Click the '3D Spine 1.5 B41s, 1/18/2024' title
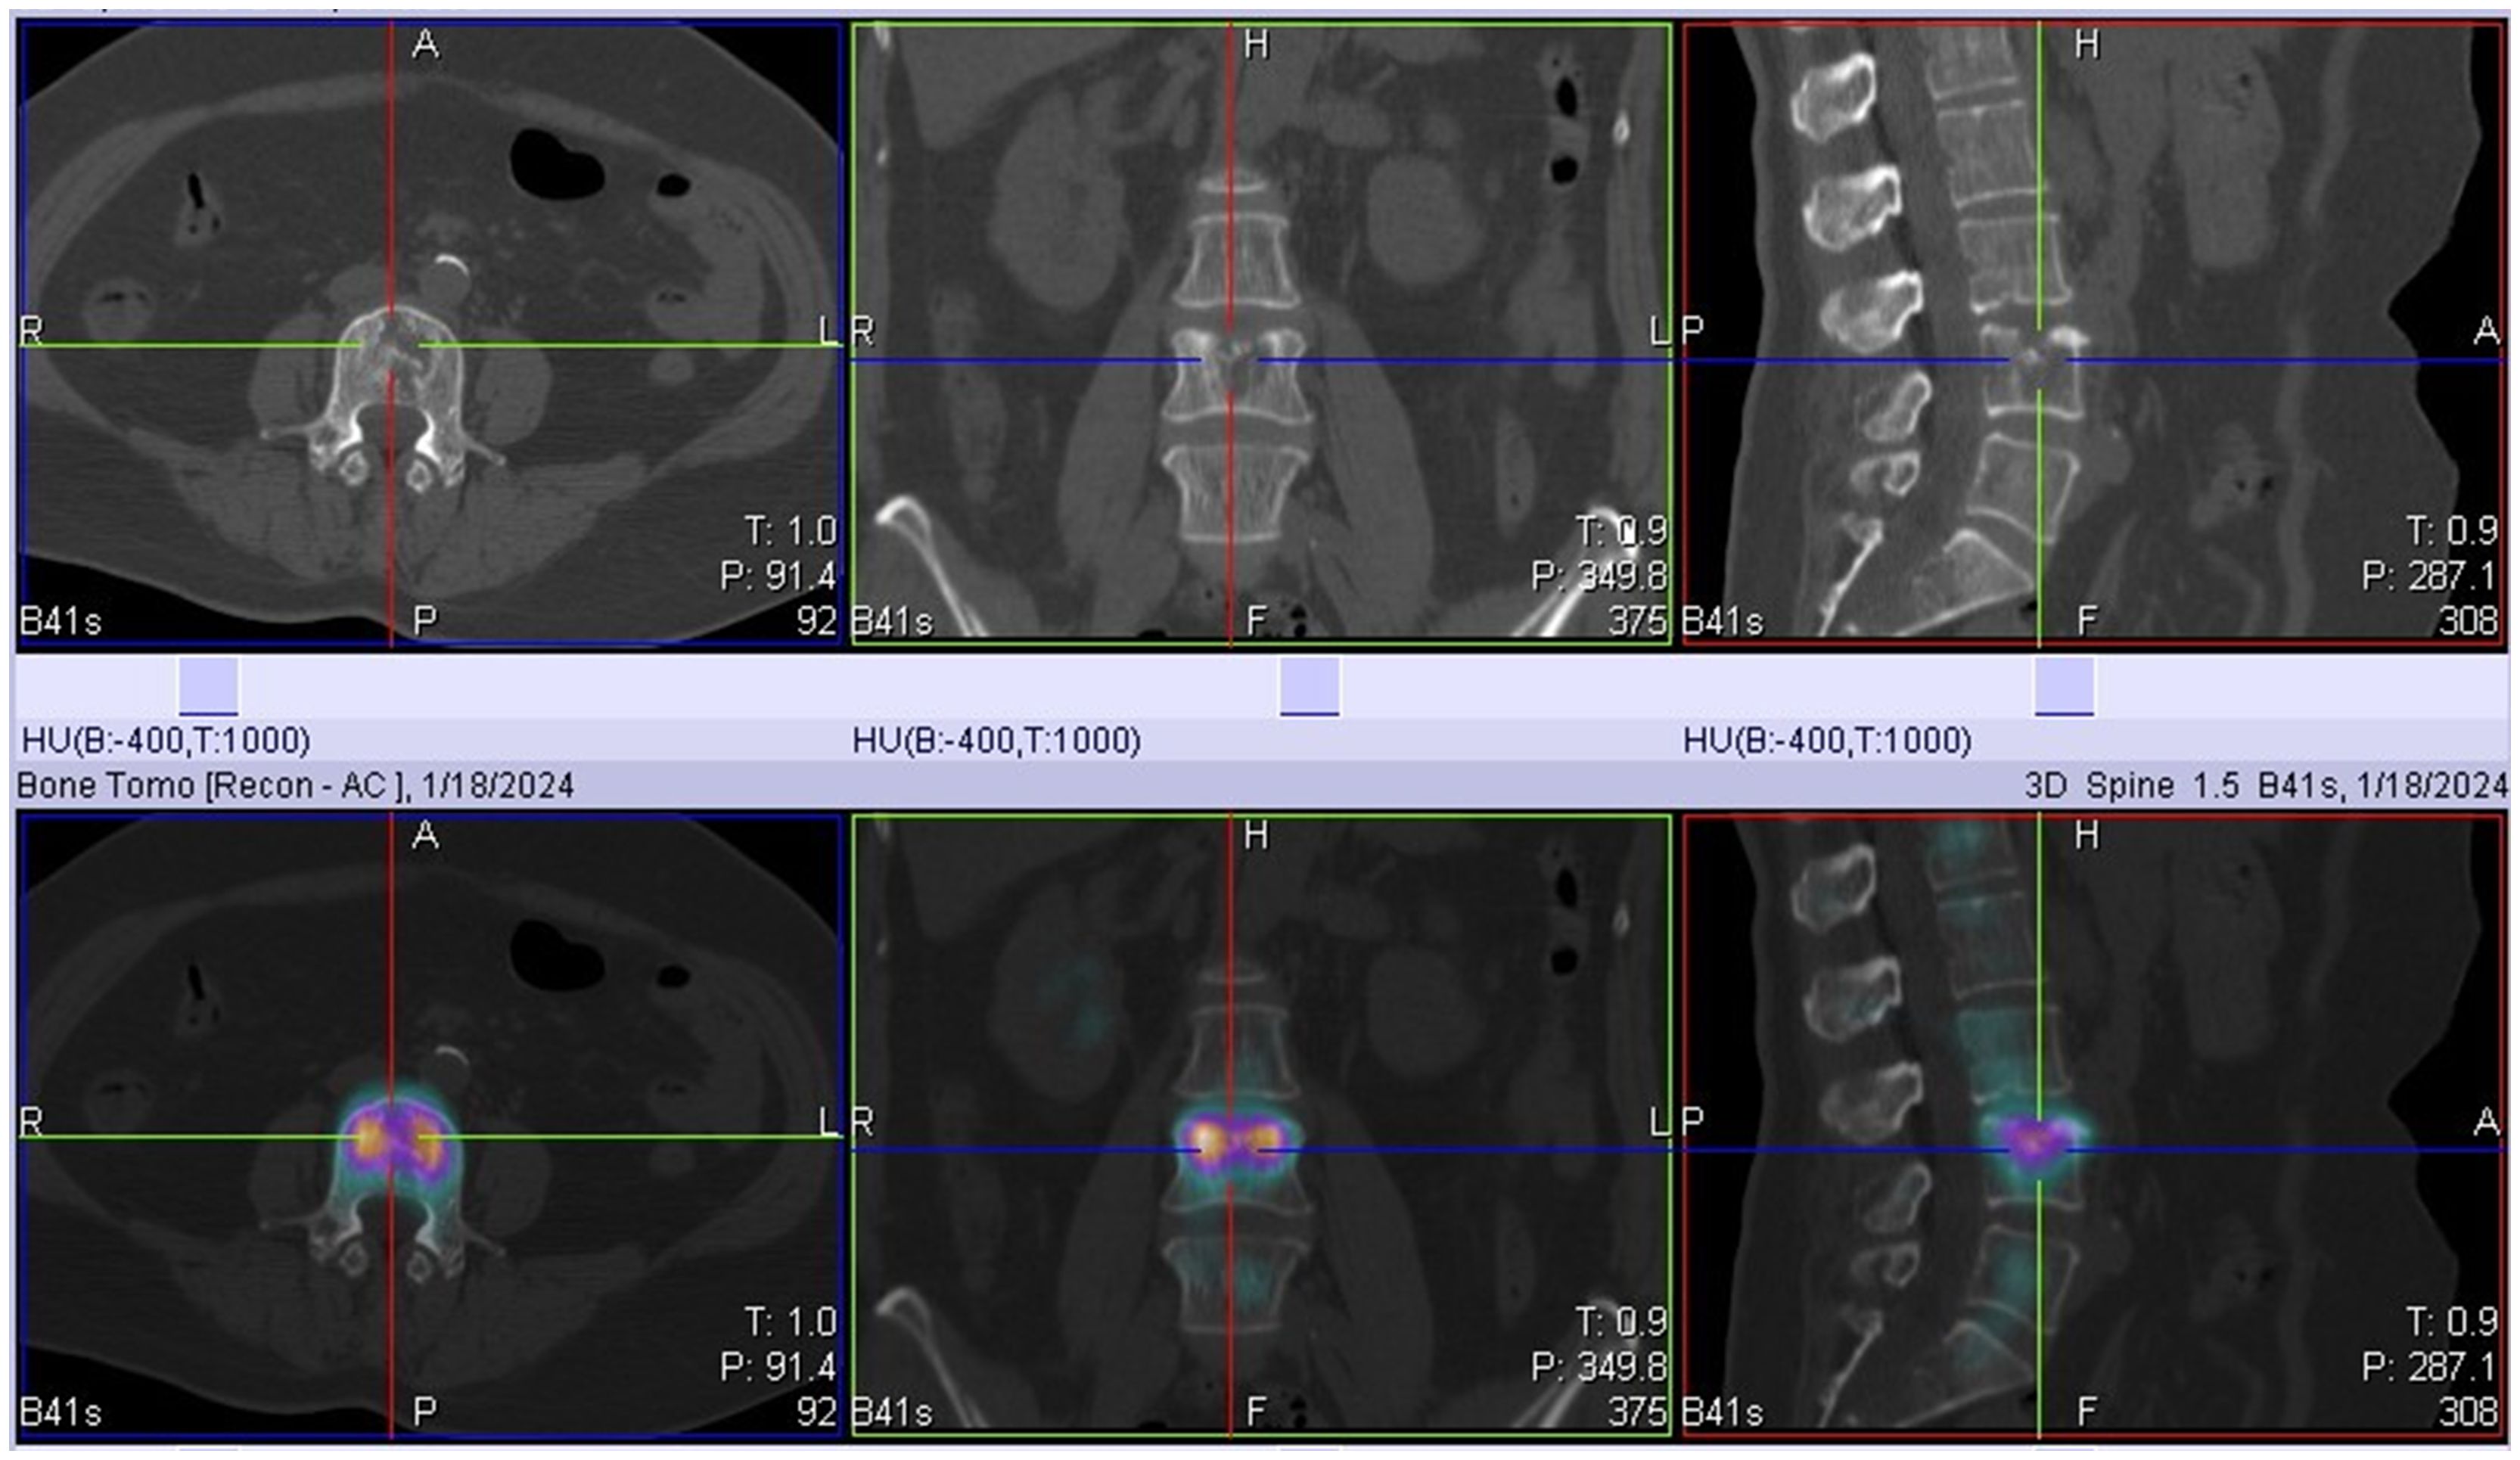This screenshot has width=2520, height=1460. coord(2265,785)
